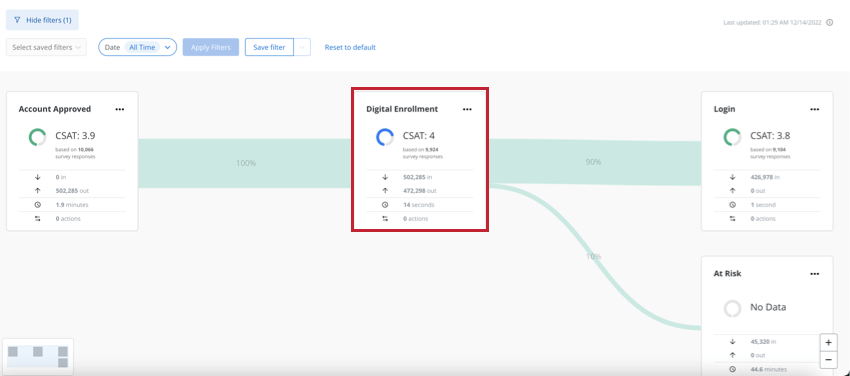
Task: Click the clock icon beside 14 seconds
Action: (385, 205)
